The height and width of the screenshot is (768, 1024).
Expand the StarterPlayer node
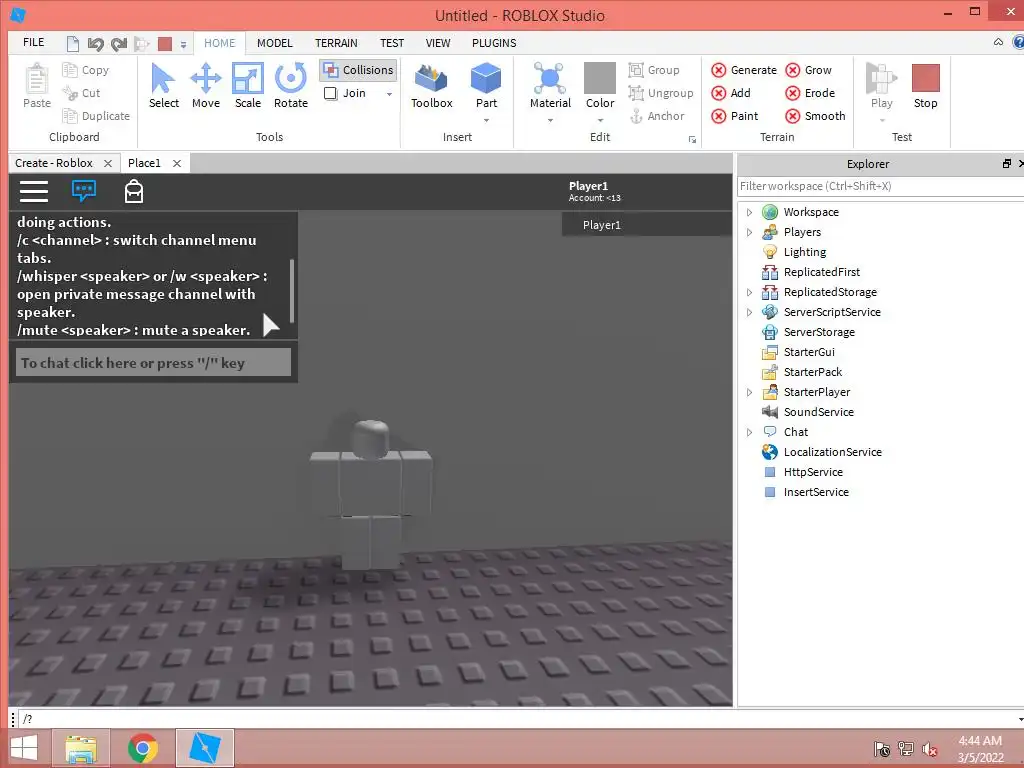pos(749,392)
